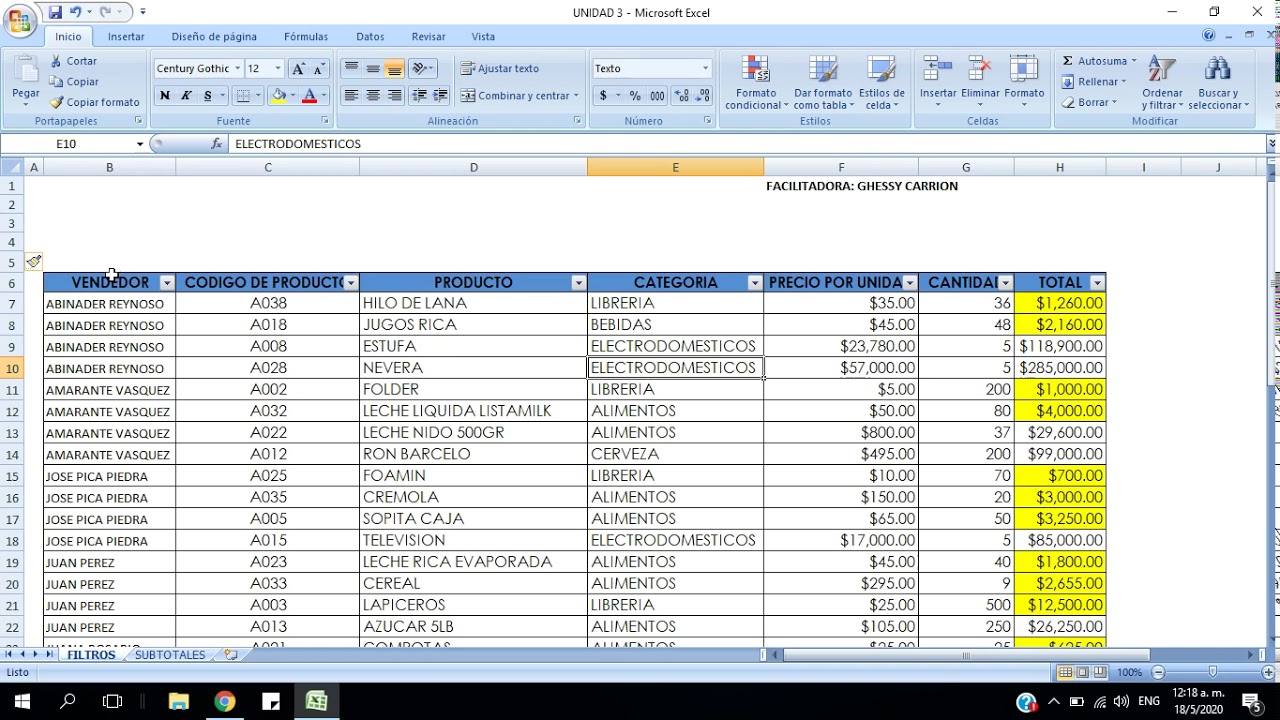Click insert function fx button
Screen dimensions: 1280x720
click(x=216, y=144)
